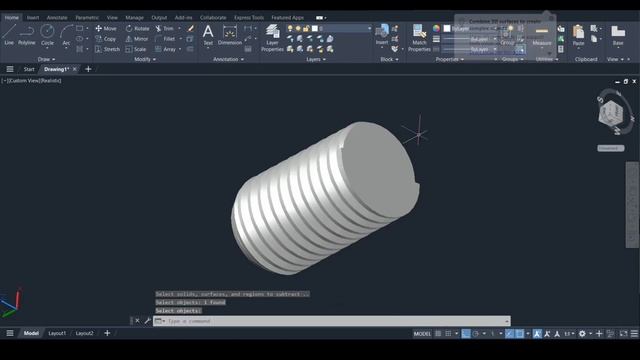Open the Insert ribbon tab
640x360 pixels.
pyautogui.click(x=33, y=18)
